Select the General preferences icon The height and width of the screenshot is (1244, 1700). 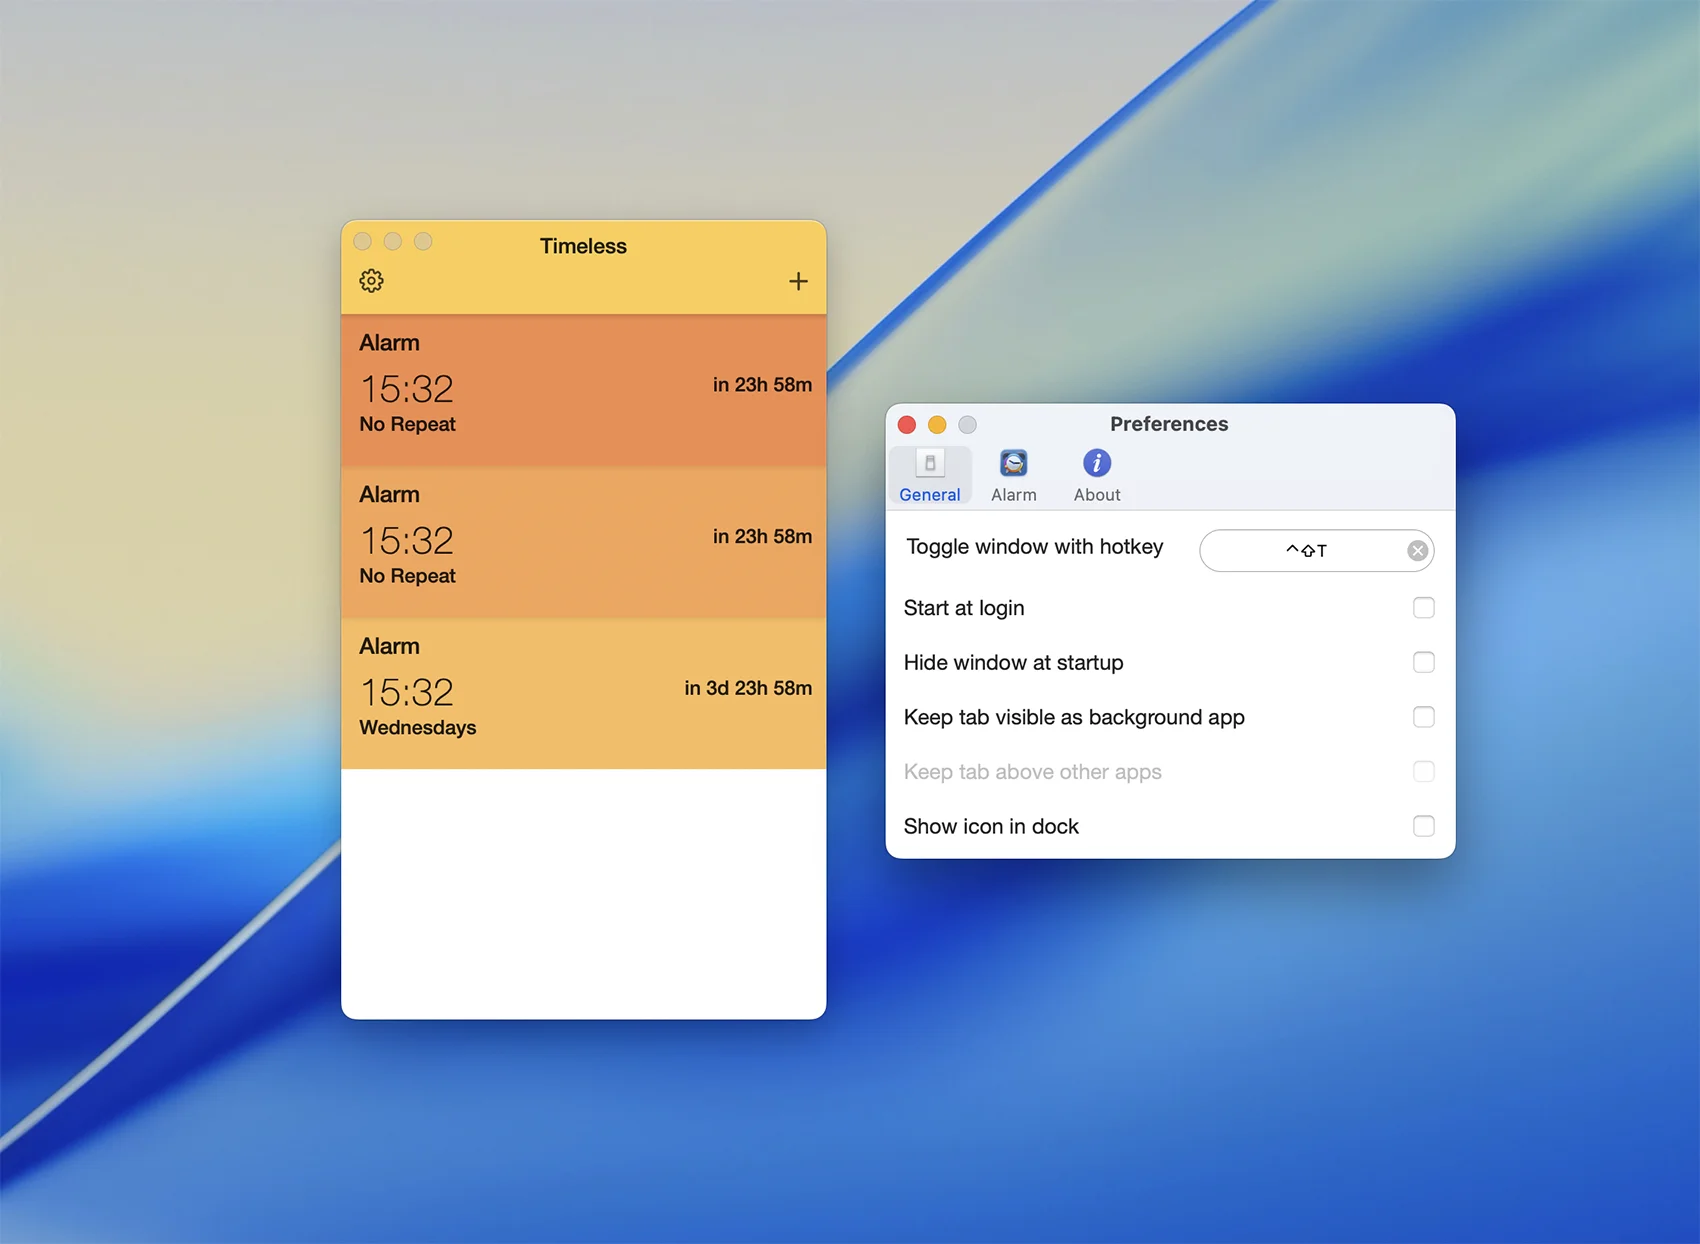(x=929, y=464)
